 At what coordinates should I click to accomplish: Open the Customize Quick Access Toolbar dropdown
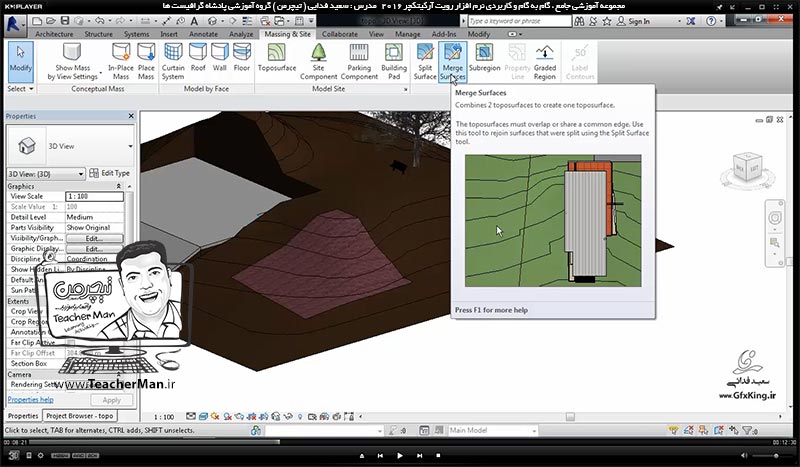click(311, 21)
